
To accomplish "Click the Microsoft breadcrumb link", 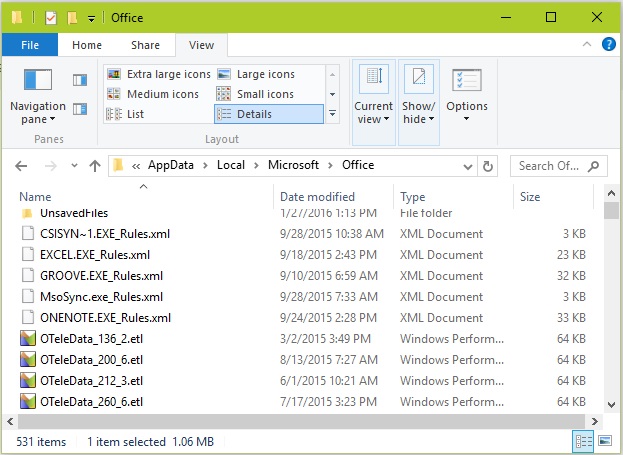I will [x=293, y=165].
